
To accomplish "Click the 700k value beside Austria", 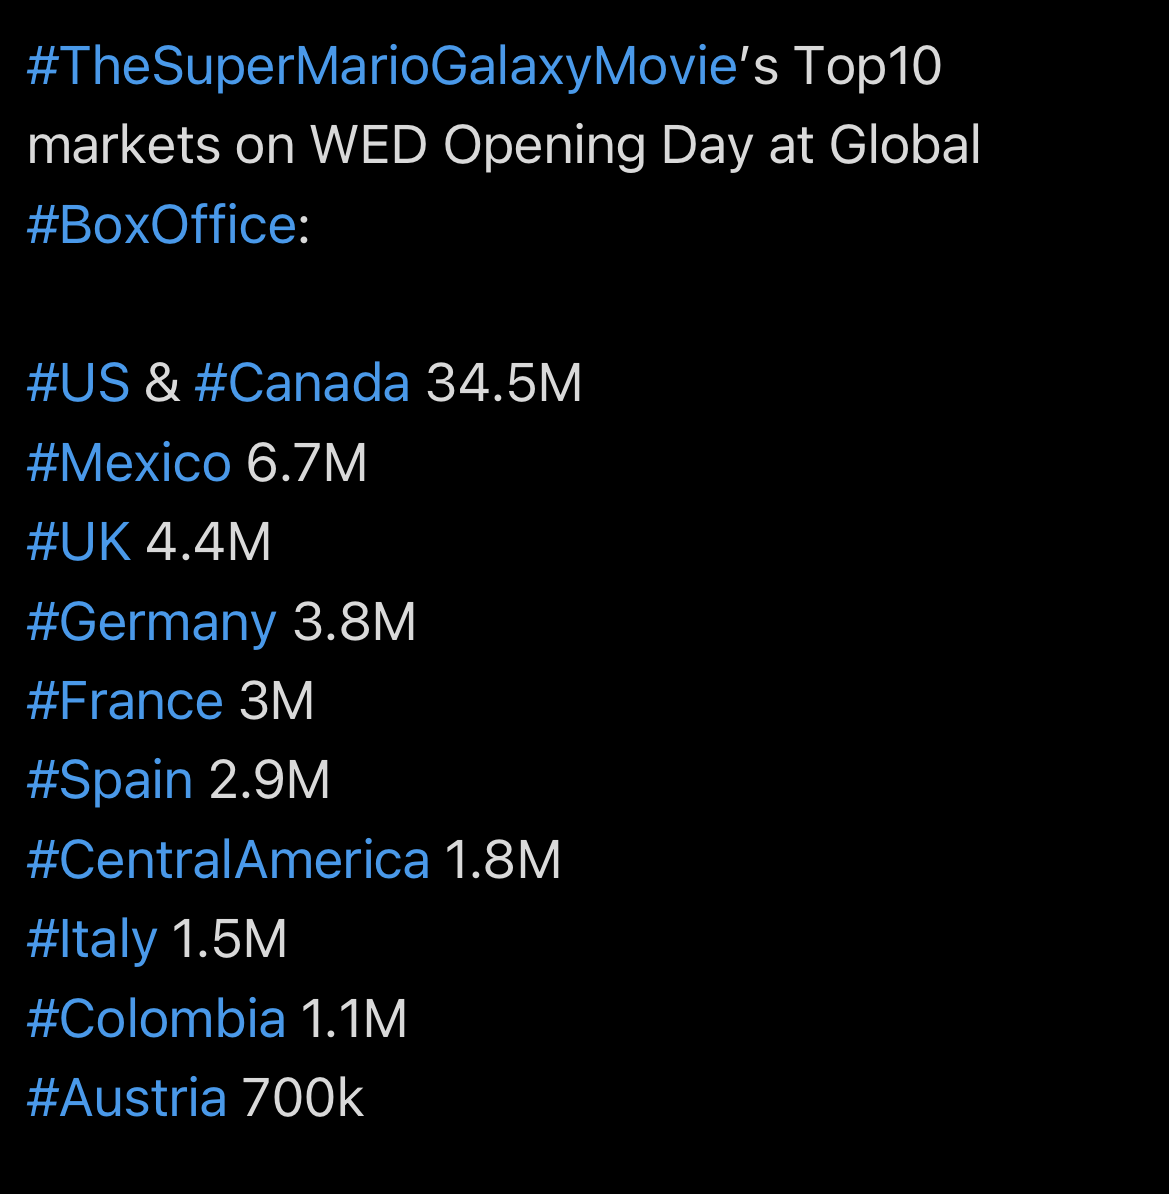I will coord(302,1098).
